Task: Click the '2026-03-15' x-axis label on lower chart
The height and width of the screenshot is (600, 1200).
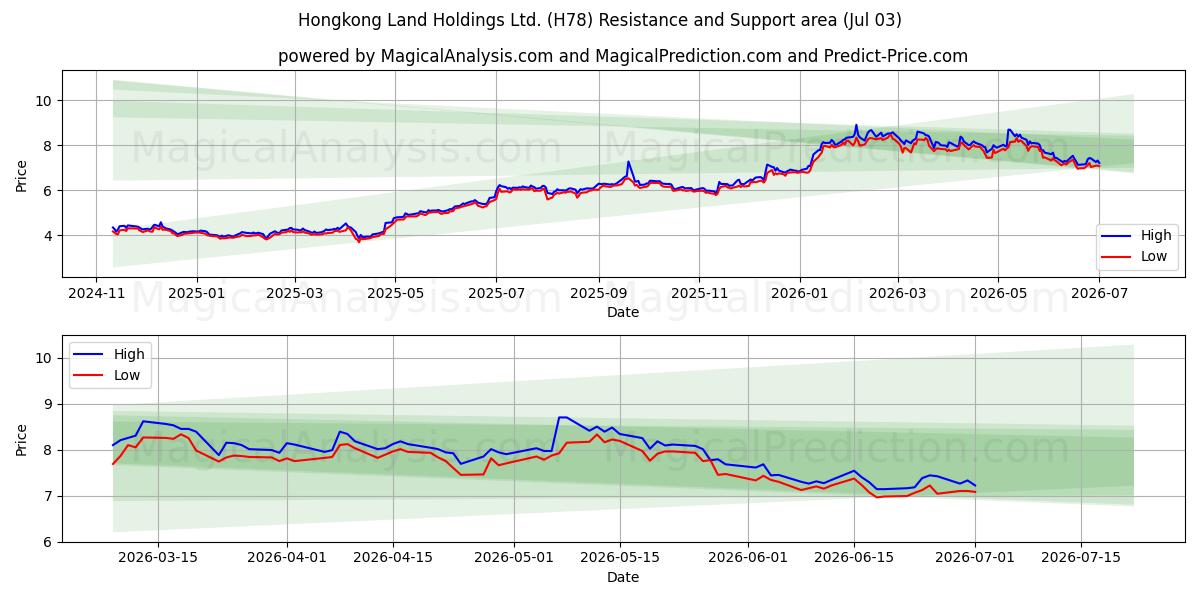Action: pyautogui.click(x=158, y=560)
